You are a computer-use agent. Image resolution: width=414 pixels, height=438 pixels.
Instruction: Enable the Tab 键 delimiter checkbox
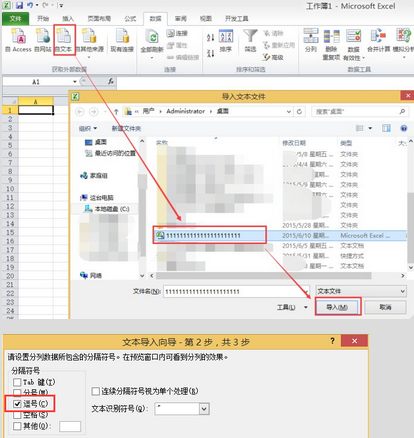click(17, 382)
